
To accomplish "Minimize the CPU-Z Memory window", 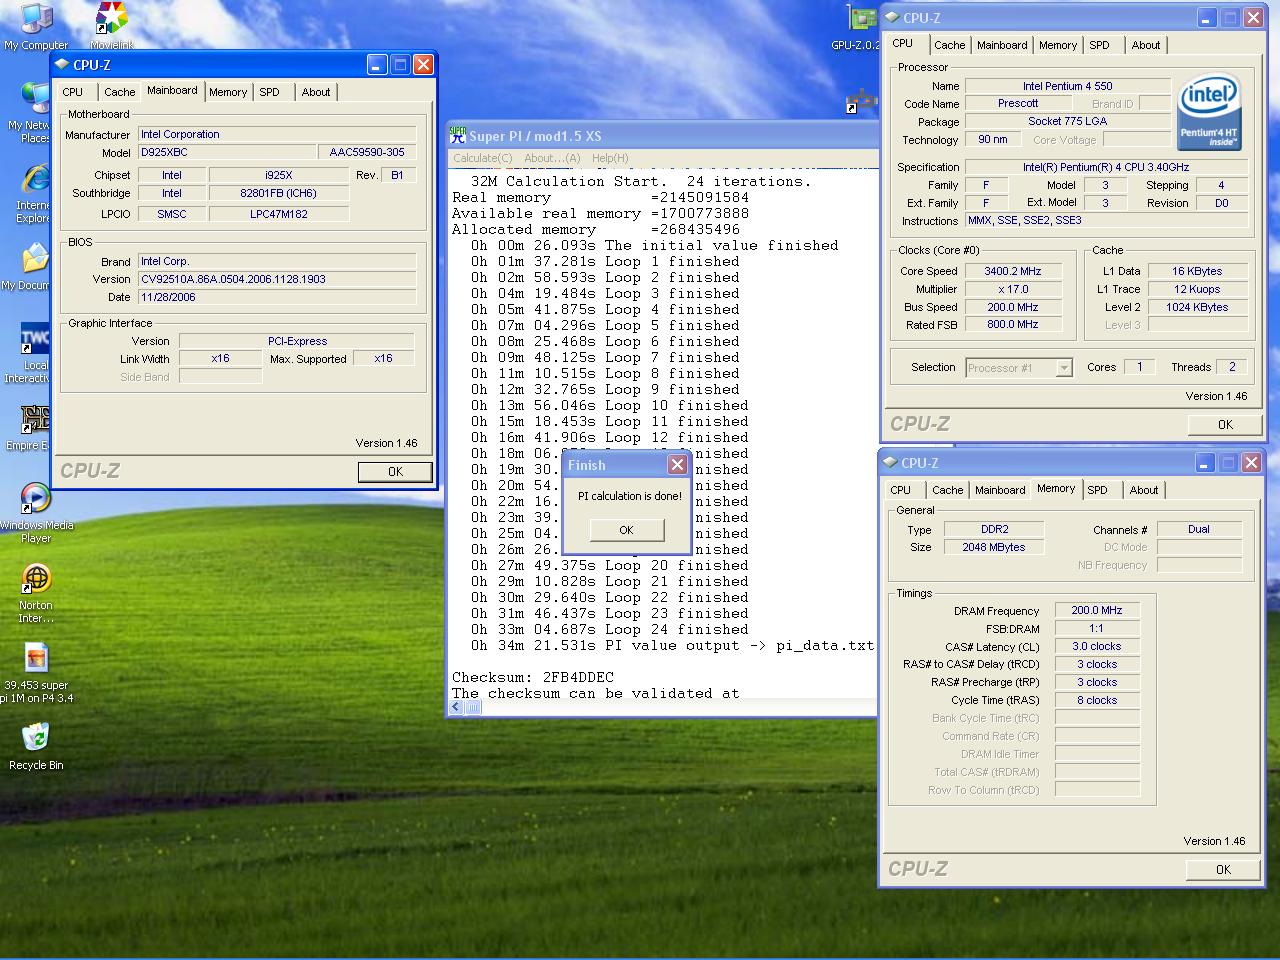I will click(1205, 463).
